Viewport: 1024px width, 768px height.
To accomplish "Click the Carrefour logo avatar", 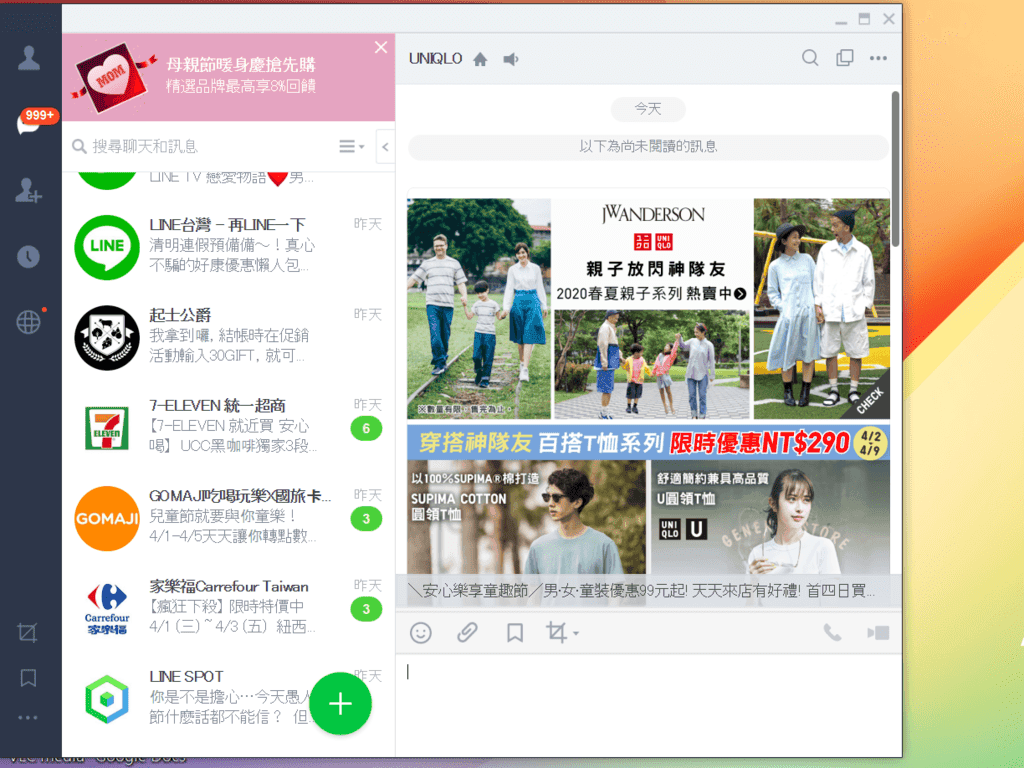I will pos(107,608).
